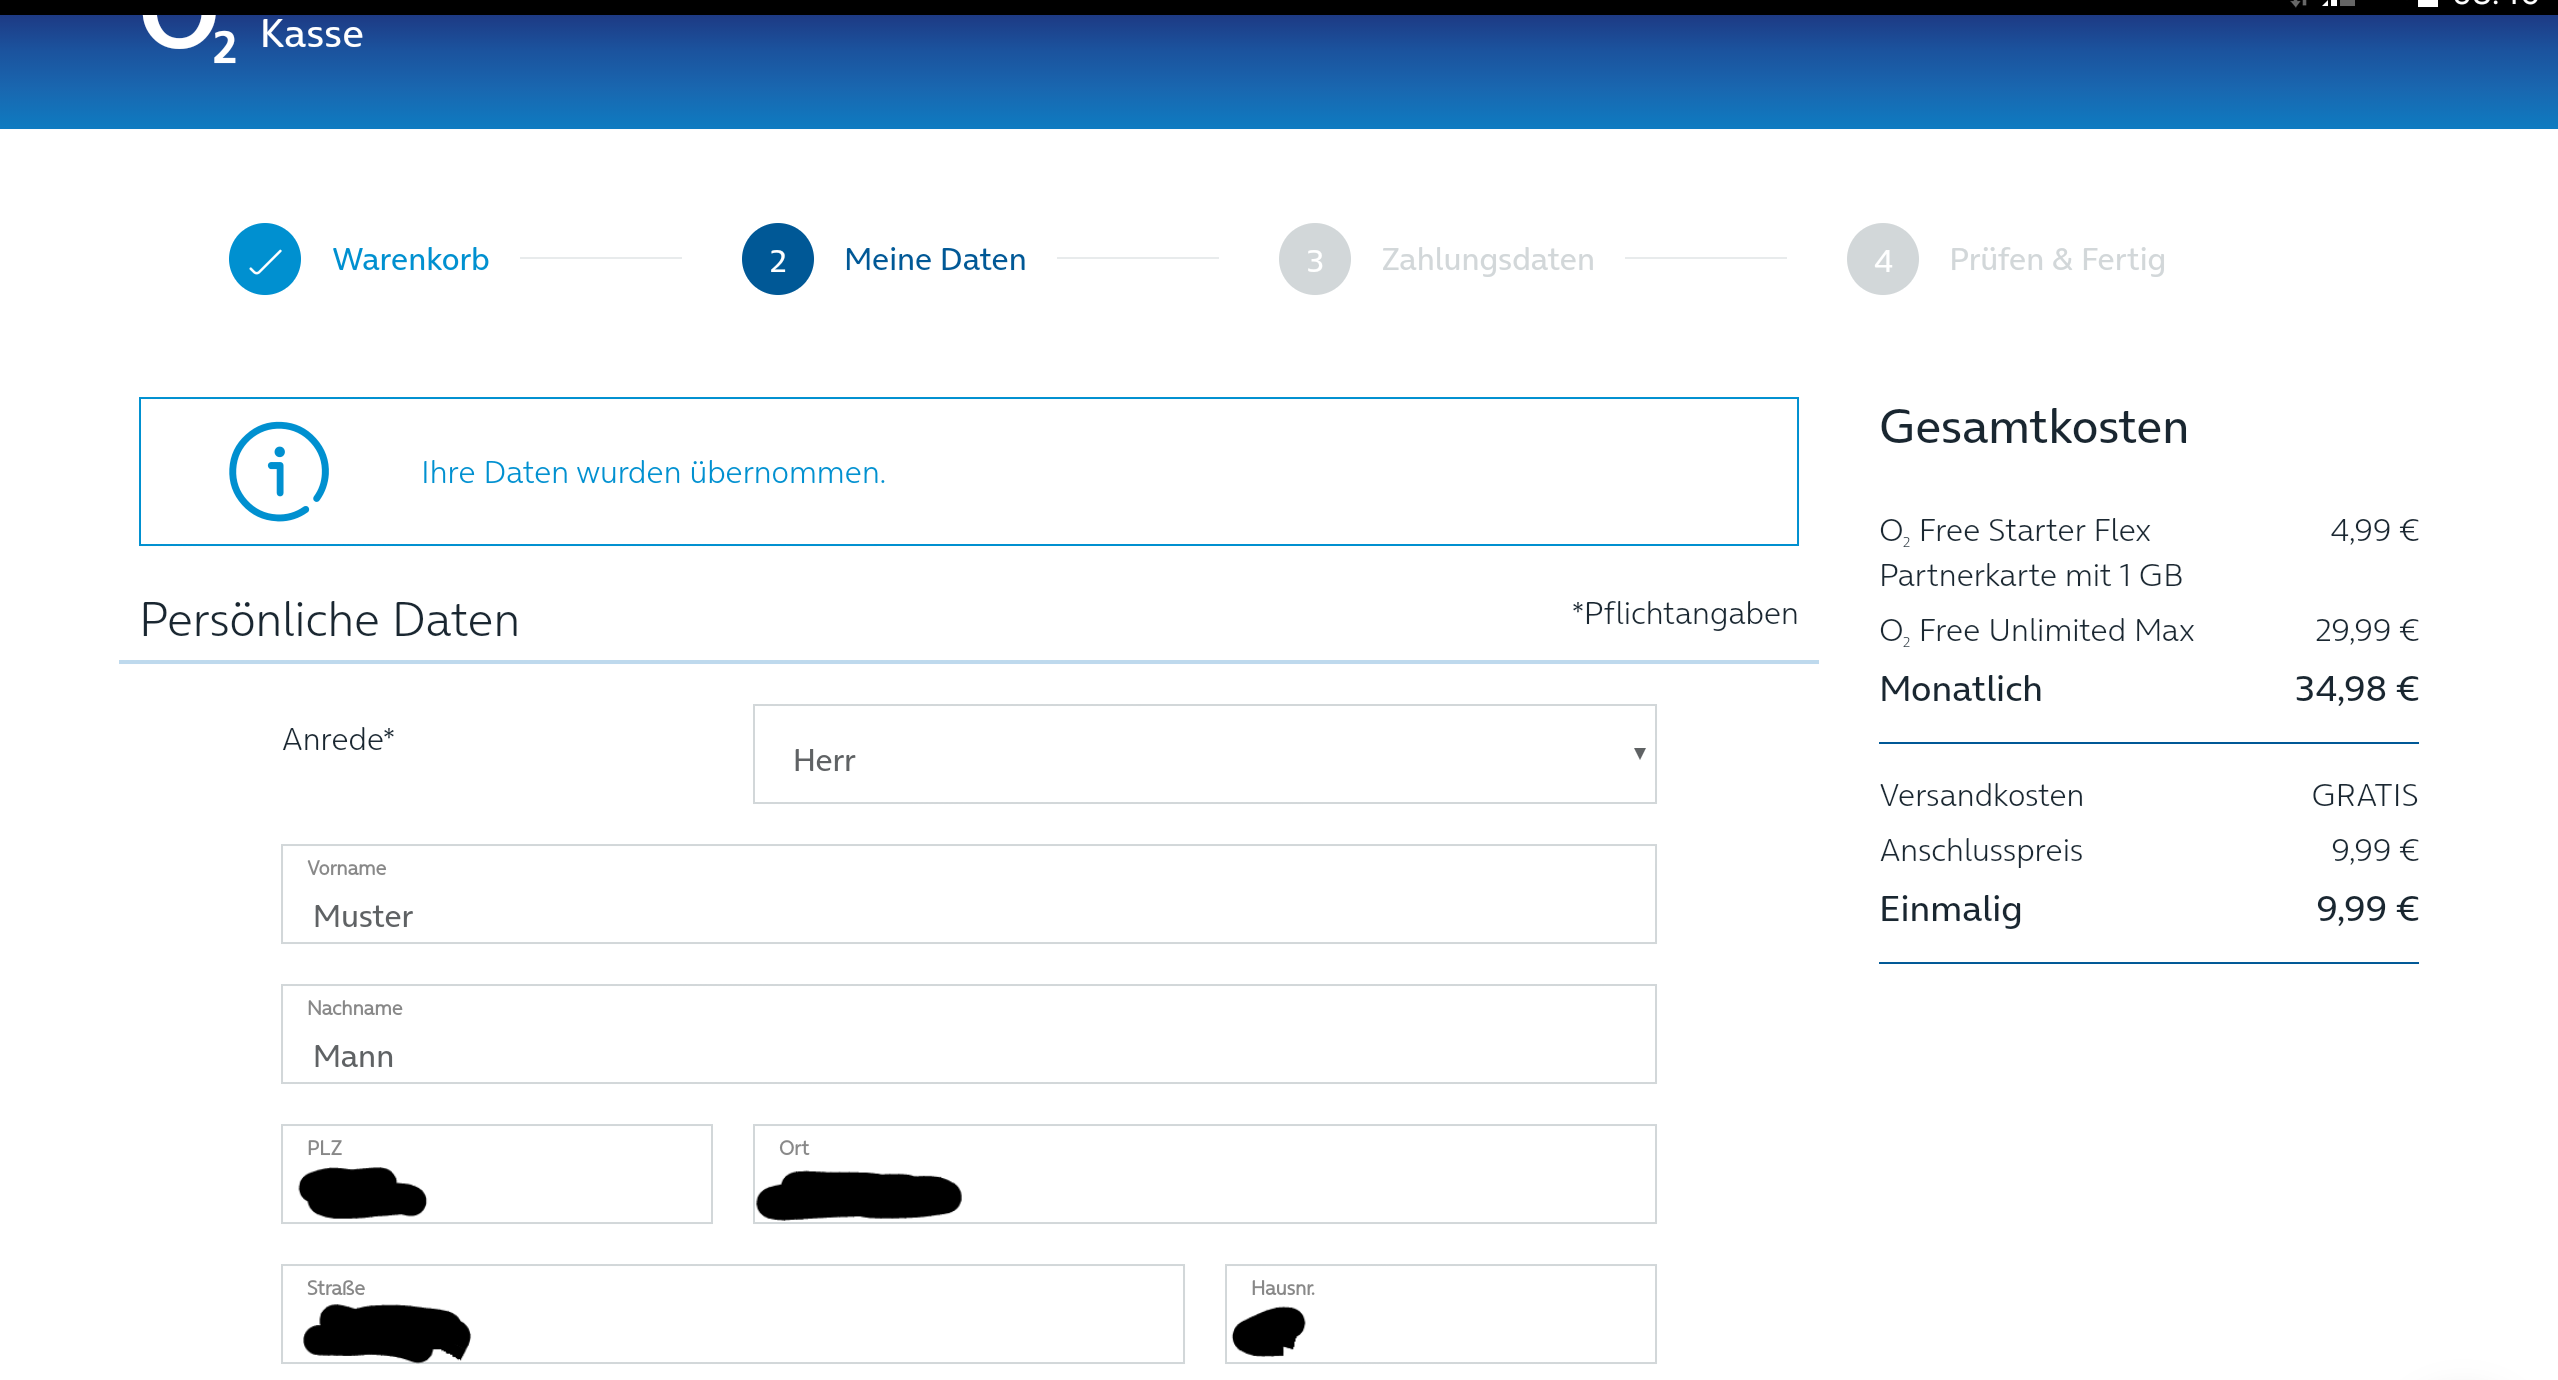Viewport: 2558px width, 1380px height.
Task: Click the step 3 Zahlungsdaten circle
Action: tap(1315, 259)
